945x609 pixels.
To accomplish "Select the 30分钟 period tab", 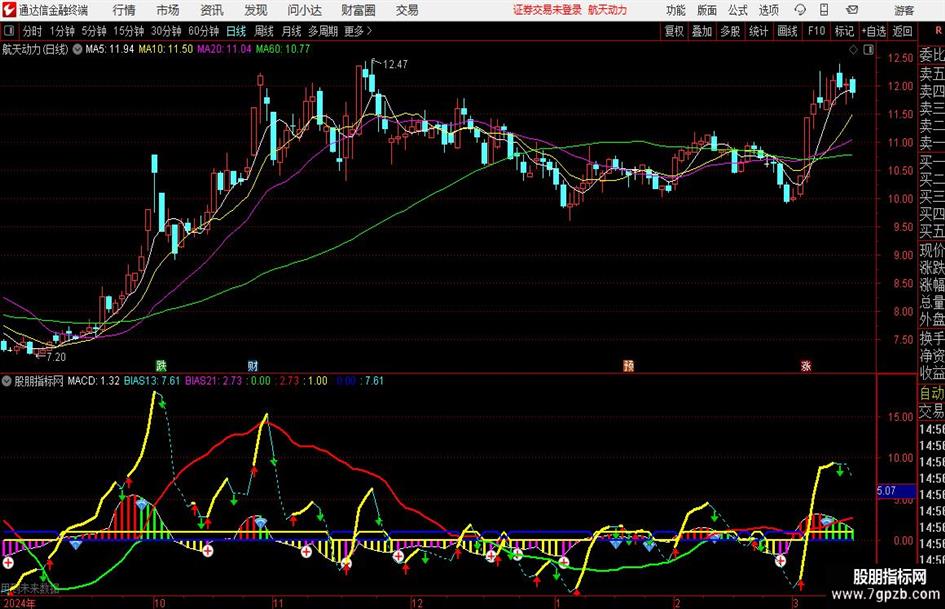I will pos(166,31).
